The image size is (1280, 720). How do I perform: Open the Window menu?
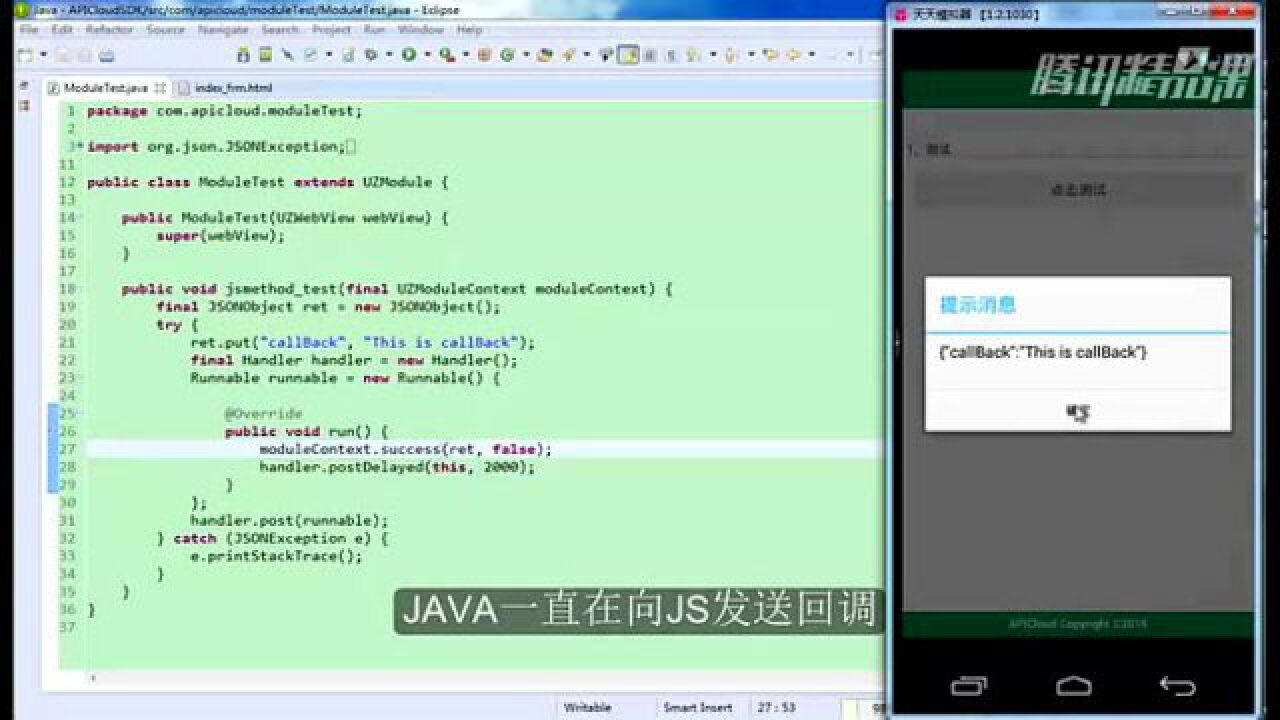tap(421, 30)
